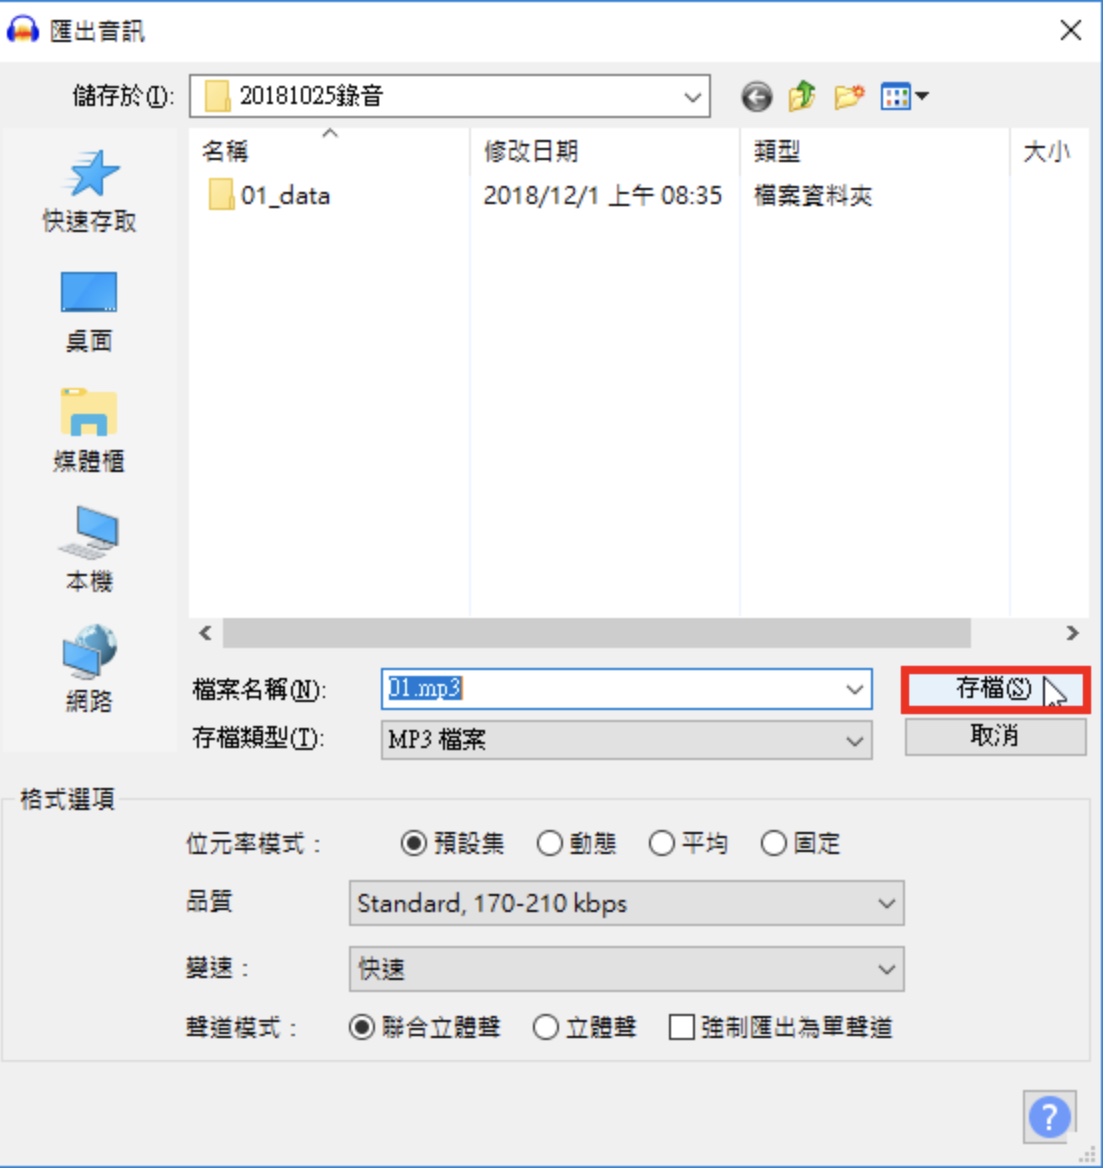The height and width of the screenshot is (1170, 1112).
Task: Open the view menu icon
Action: pos(904,96)
